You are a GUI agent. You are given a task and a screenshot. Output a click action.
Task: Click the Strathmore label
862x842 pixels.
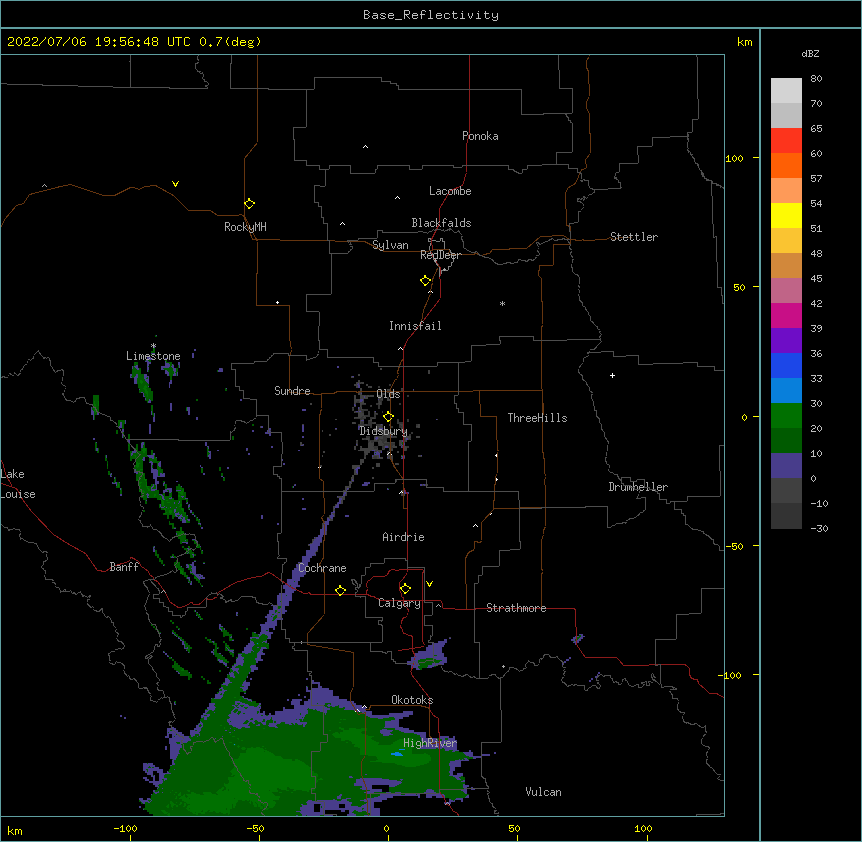pyautogui.click(x=516, y=608)
